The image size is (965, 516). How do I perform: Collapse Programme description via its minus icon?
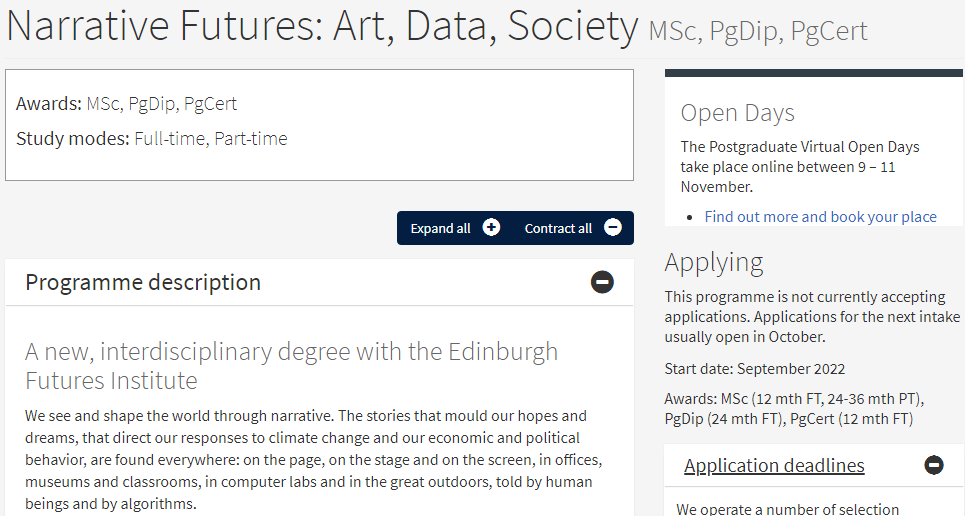[603, 282]
